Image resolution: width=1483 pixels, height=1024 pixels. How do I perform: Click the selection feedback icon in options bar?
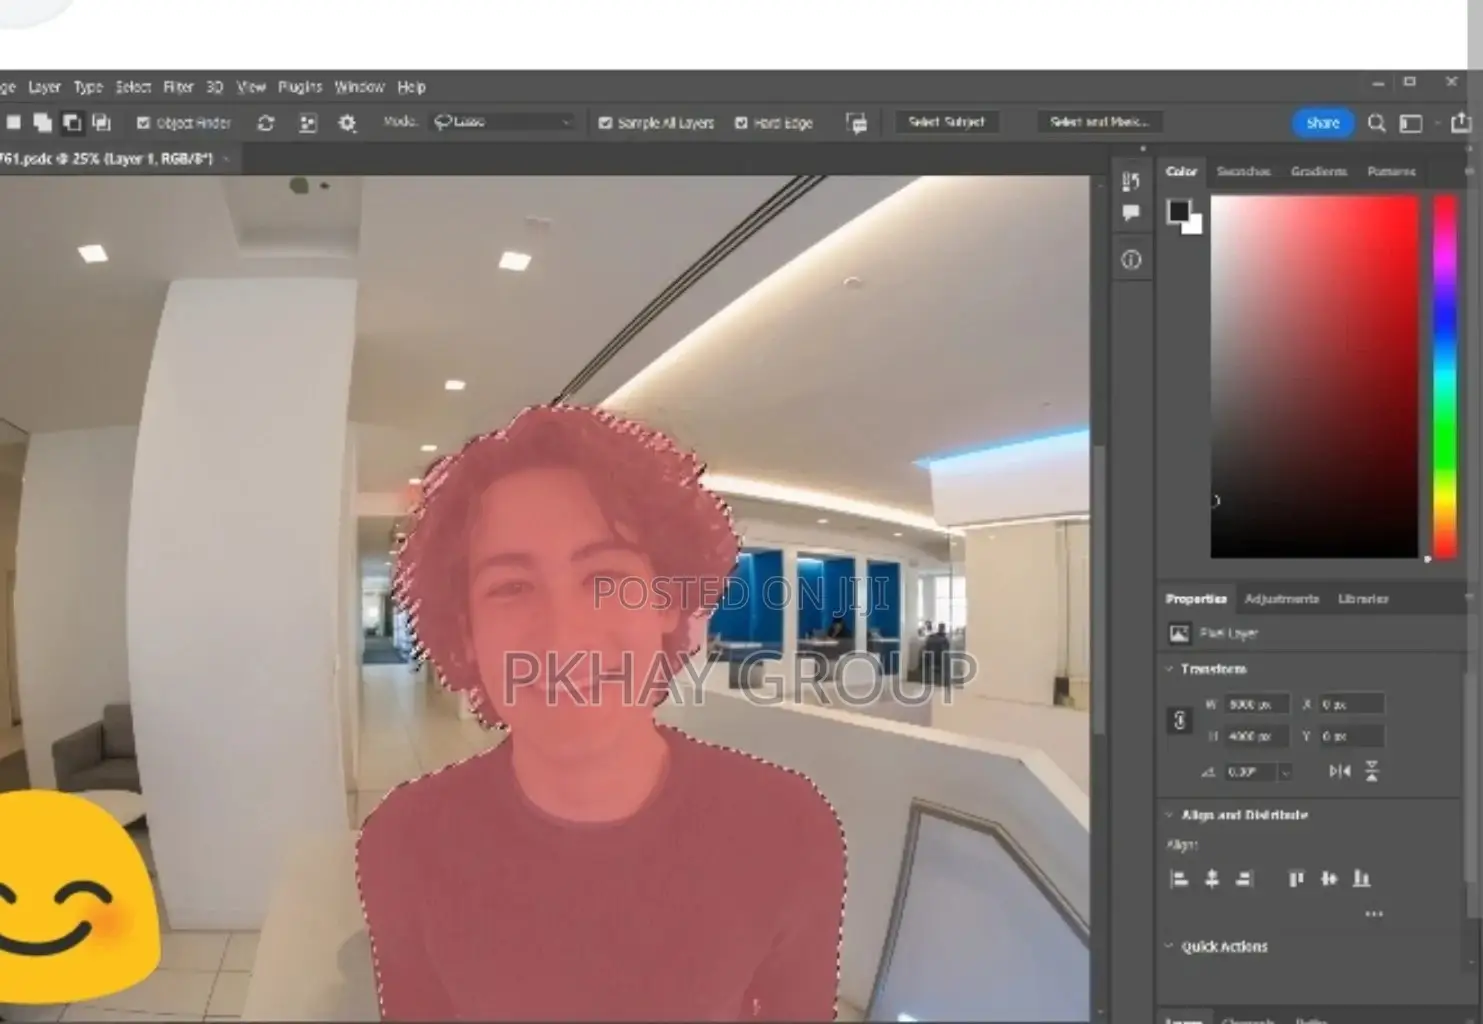pos(856,123)
